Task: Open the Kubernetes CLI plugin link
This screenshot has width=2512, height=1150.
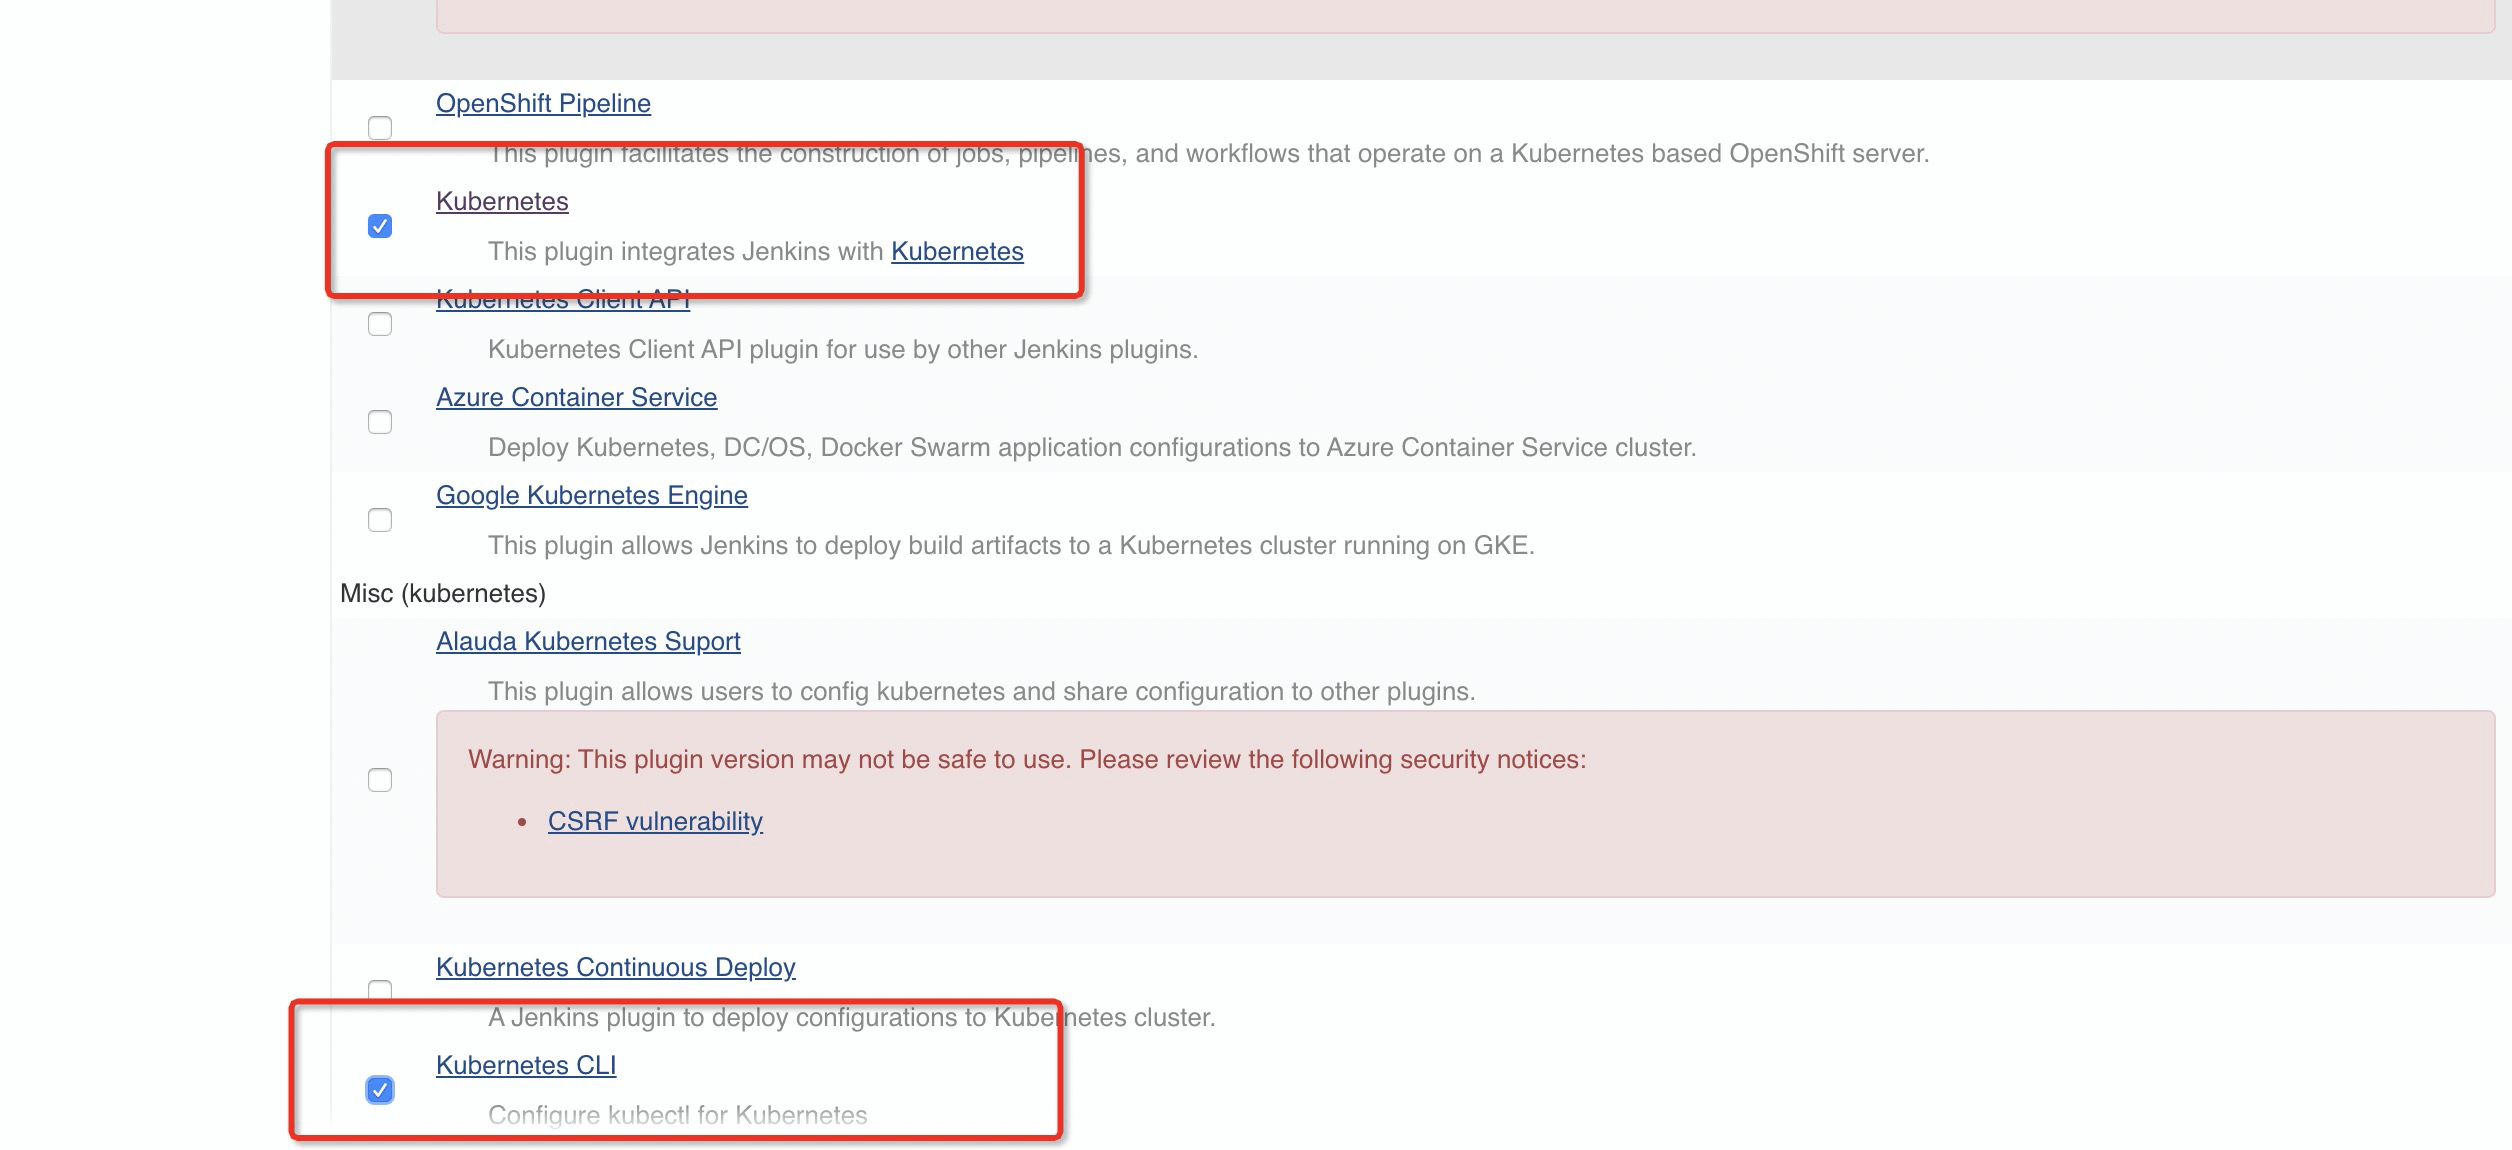Action: coord(526,1065)
